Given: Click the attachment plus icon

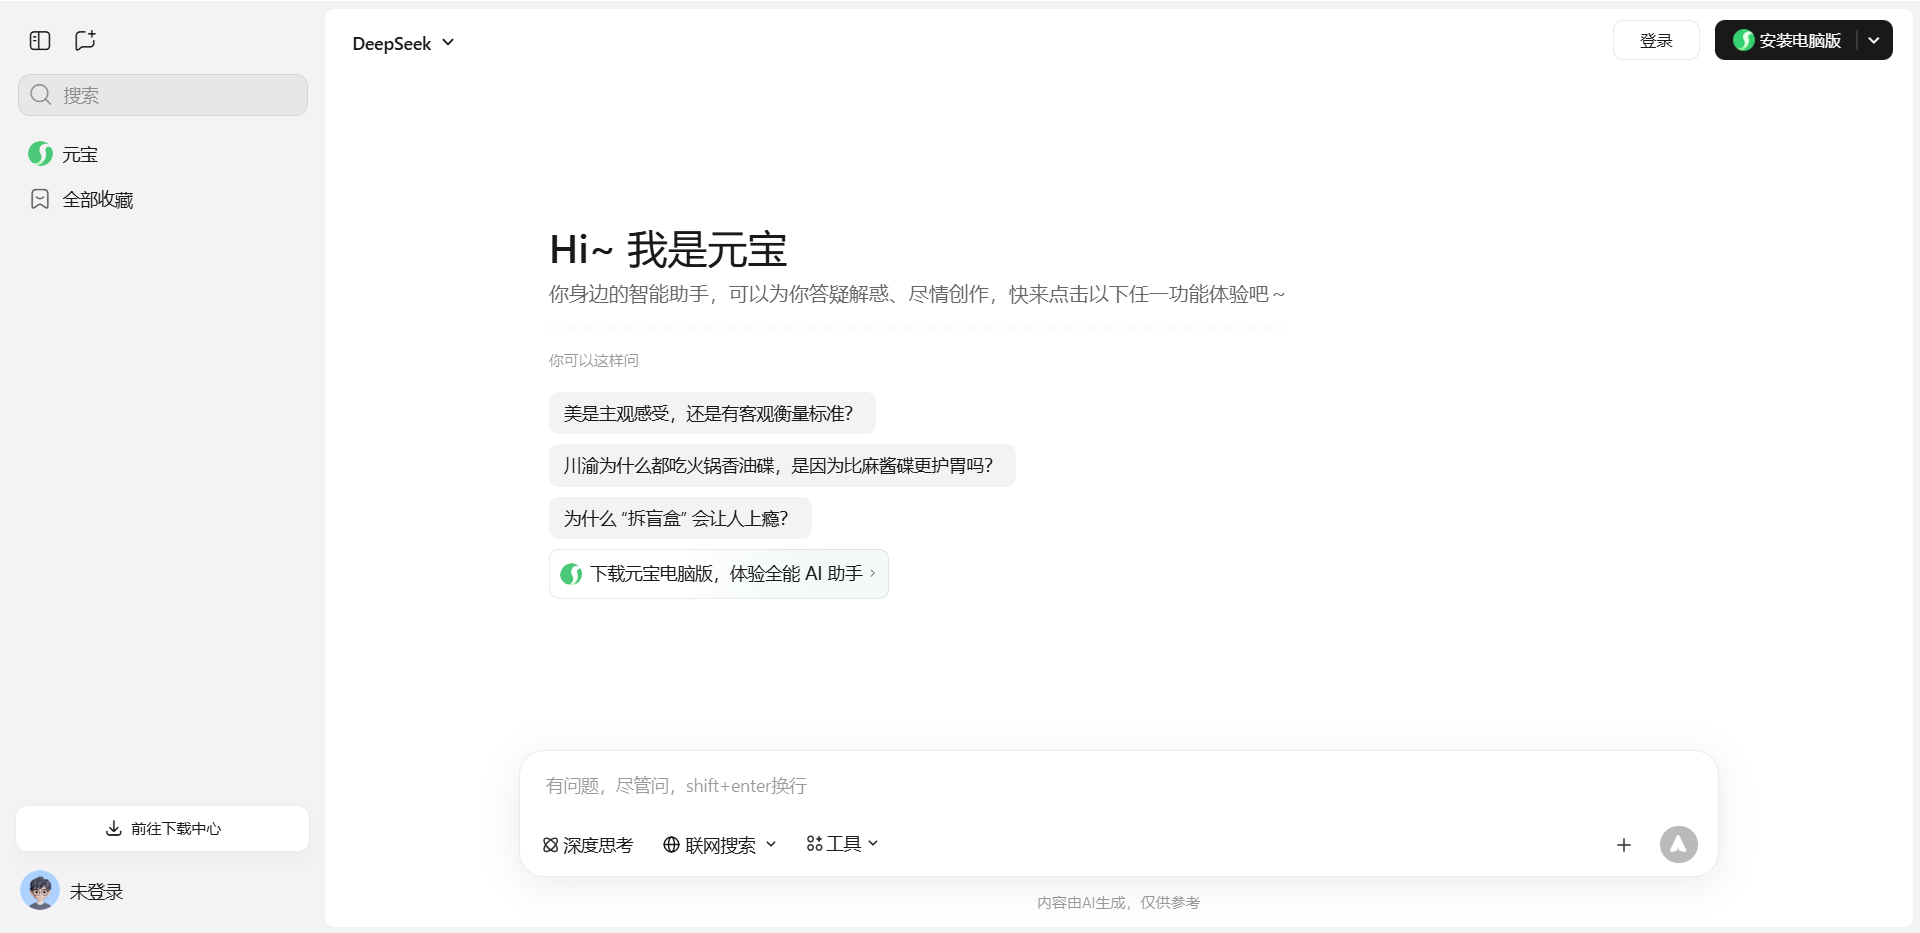Looking at the screenshot, I should coord(1624,845).
